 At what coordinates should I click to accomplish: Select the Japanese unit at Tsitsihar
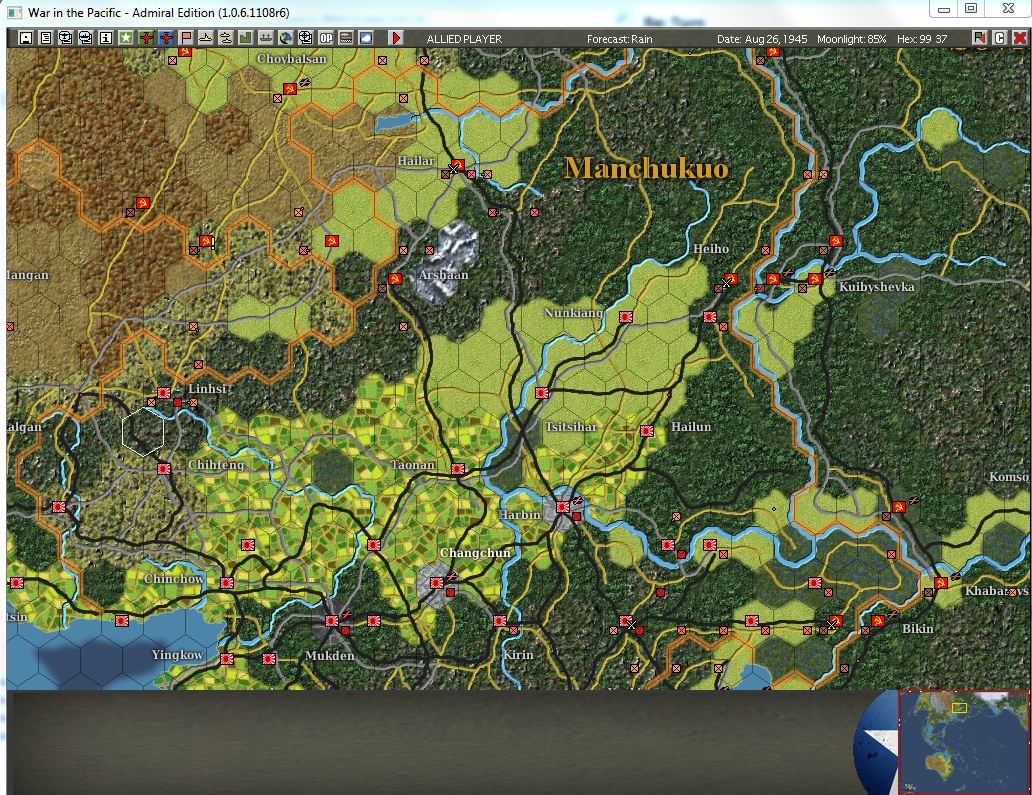coord(542,393)
